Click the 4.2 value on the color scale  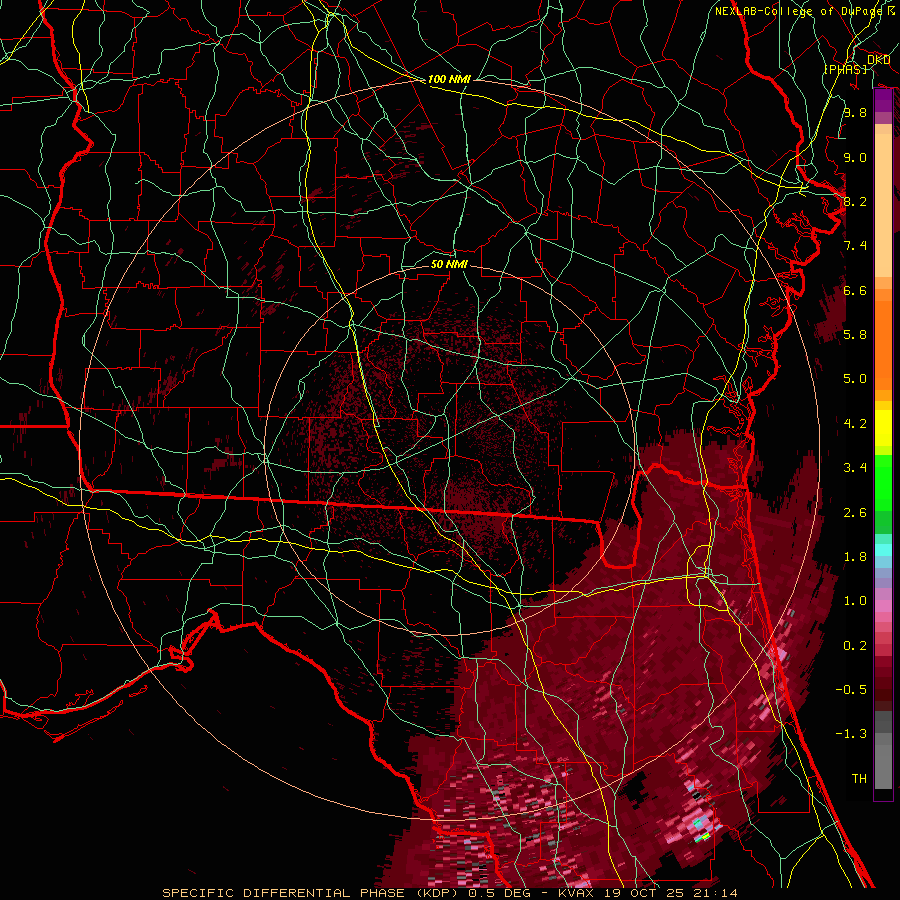pyautogui.click(x=855, y=424)
